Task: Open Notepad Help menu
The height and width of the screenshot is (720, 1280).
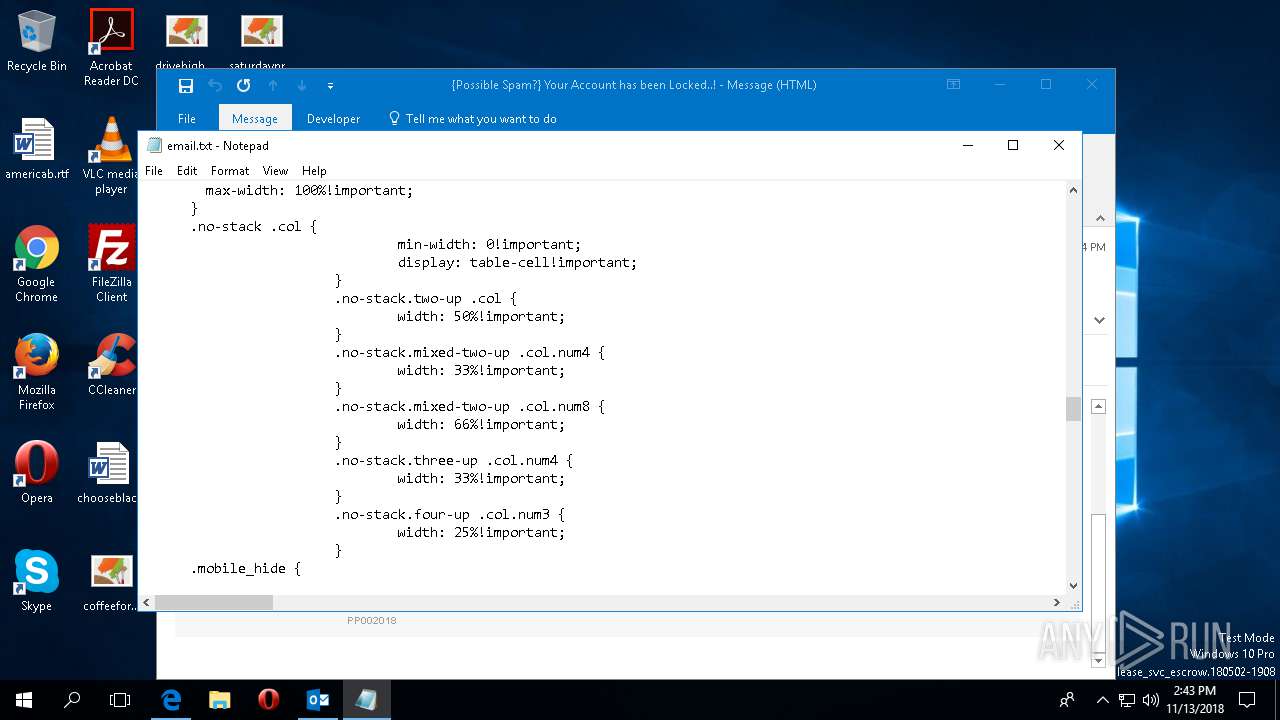Action: point(314,171)
